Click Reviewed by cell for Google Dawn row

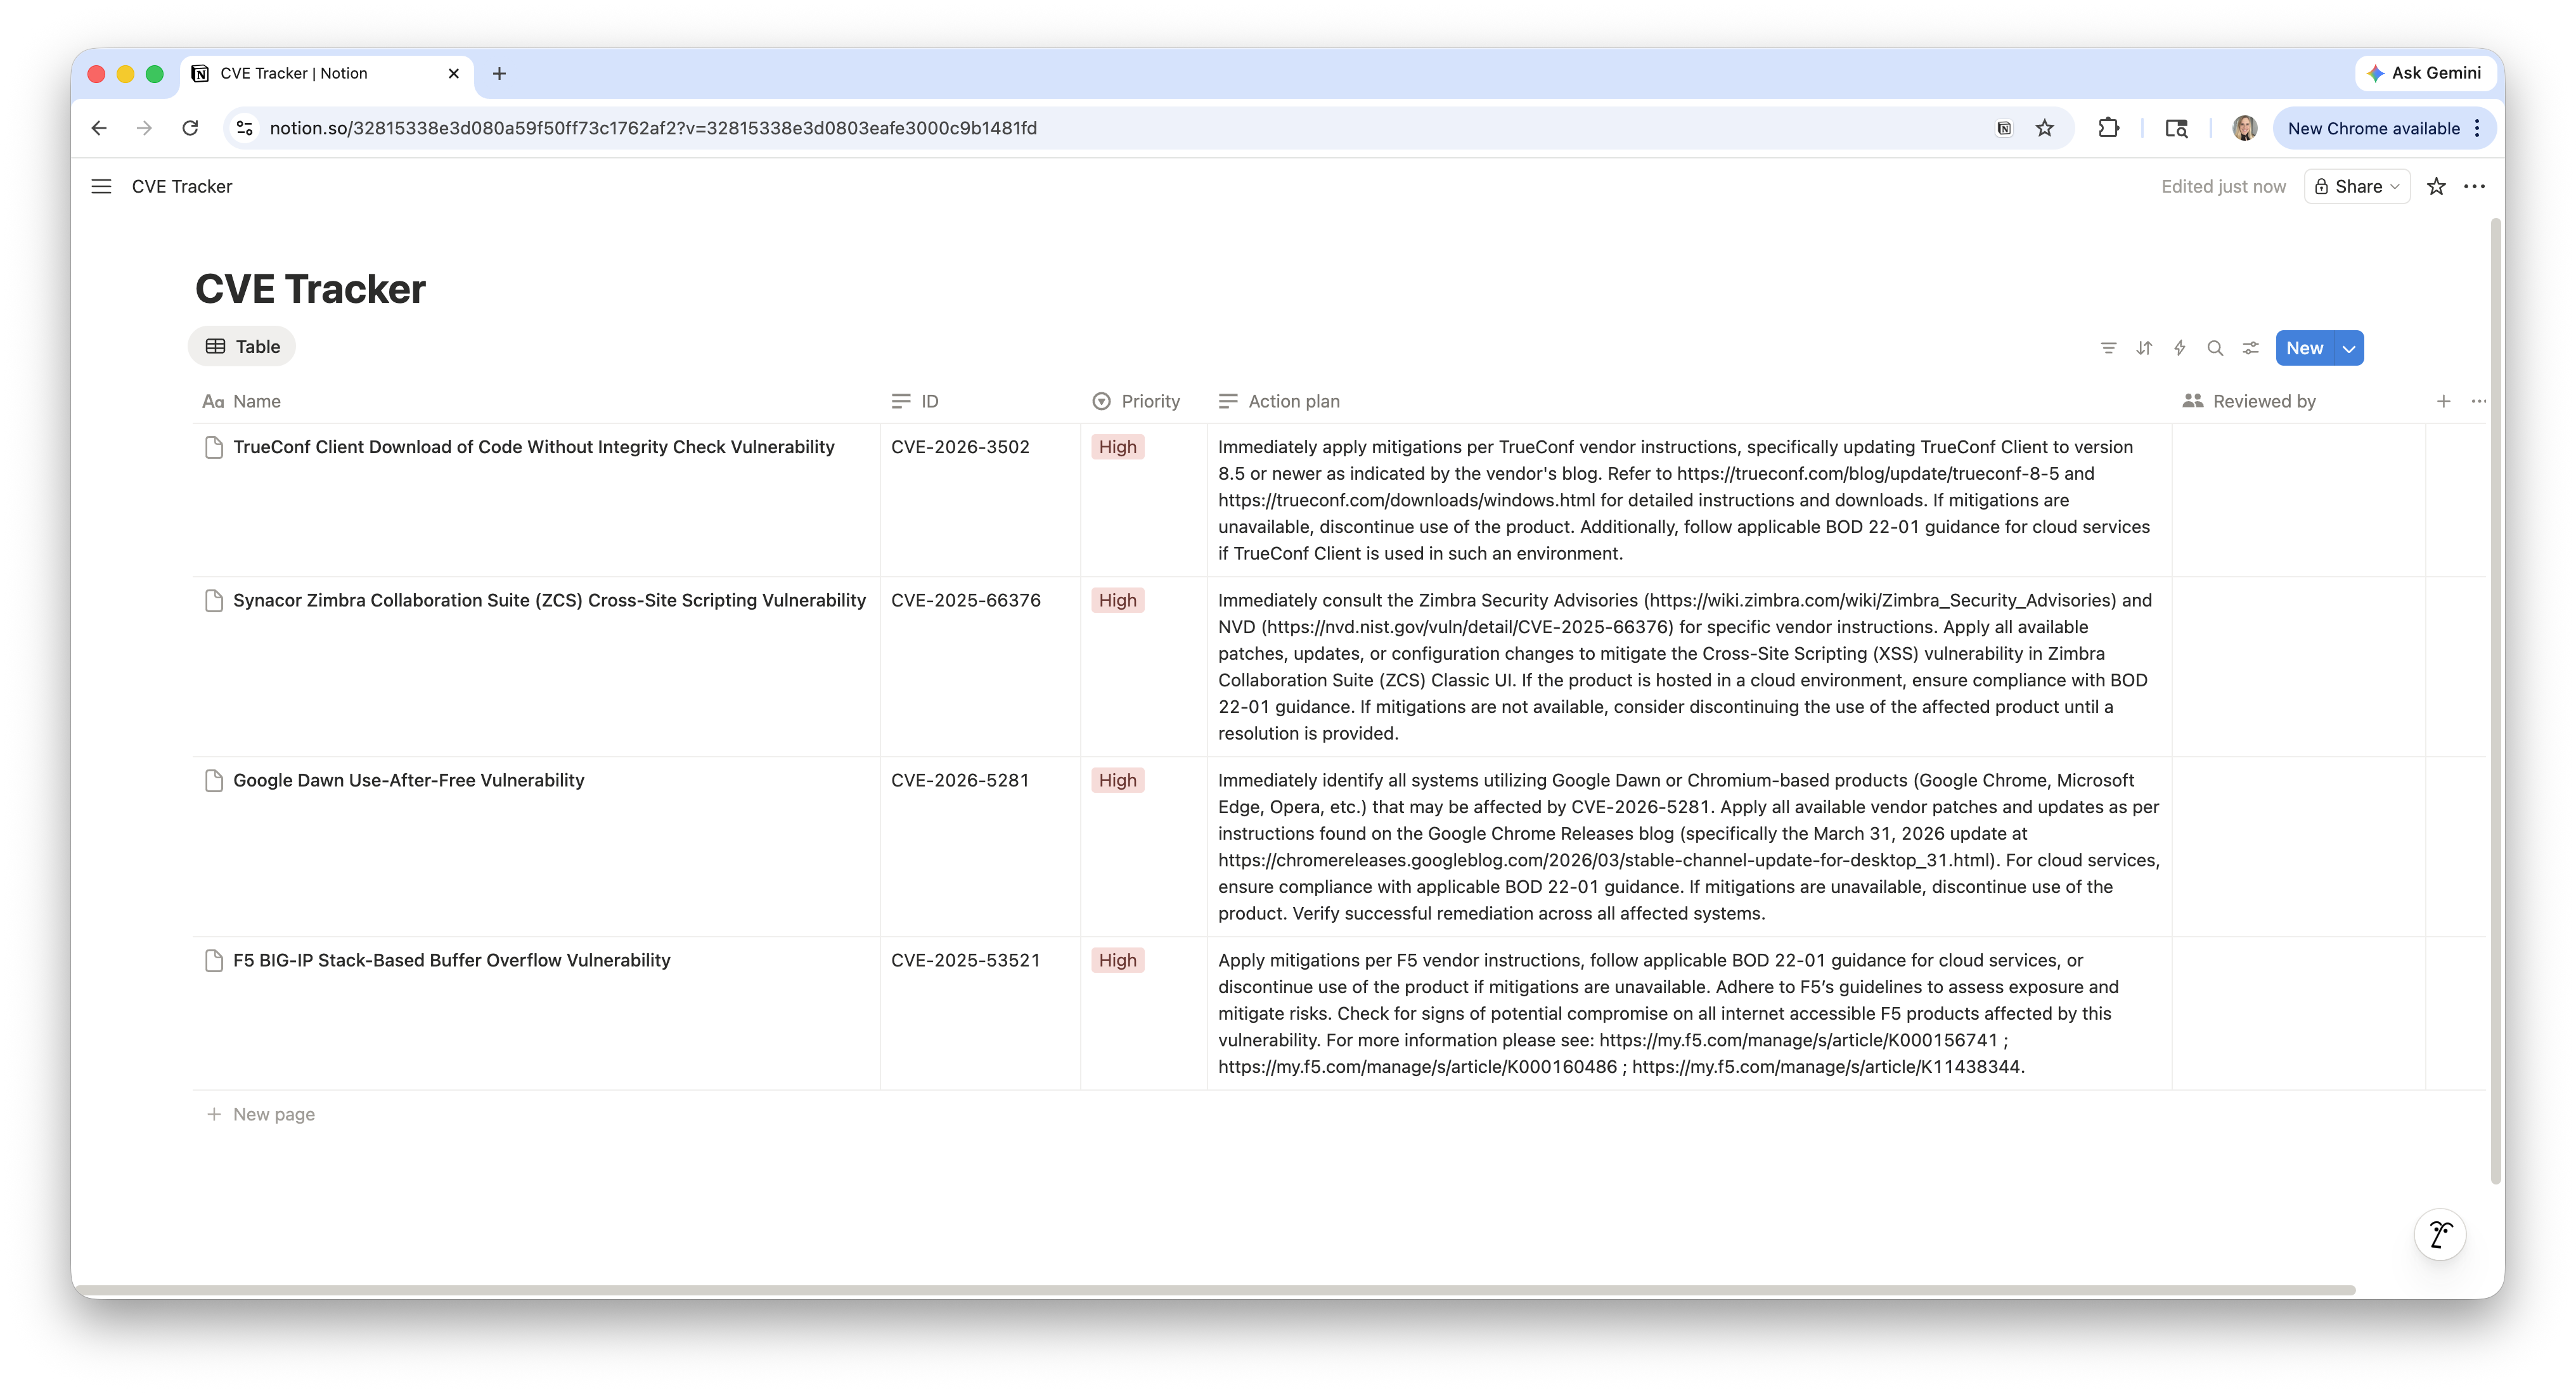[x=2298, y=847]
